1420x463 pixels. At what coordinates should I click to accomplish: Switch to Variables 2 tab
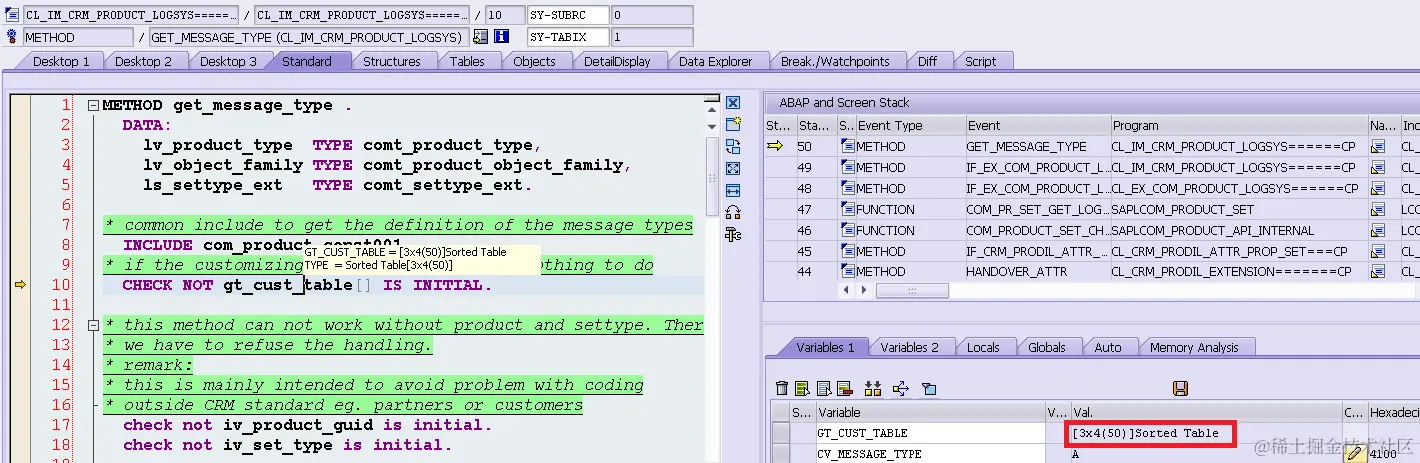909,348
